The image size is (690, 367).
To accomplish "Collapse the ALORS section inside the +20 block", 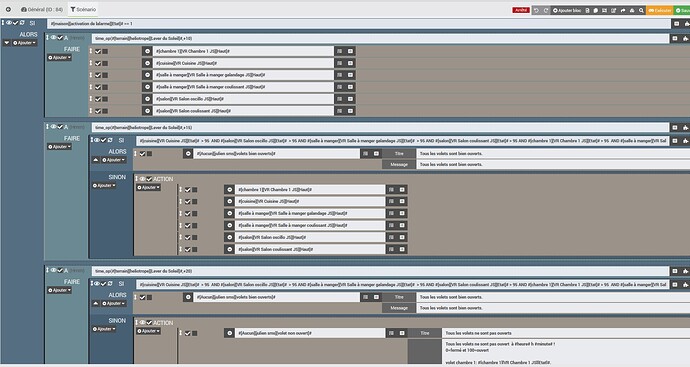I will click(x=95, y=303).
